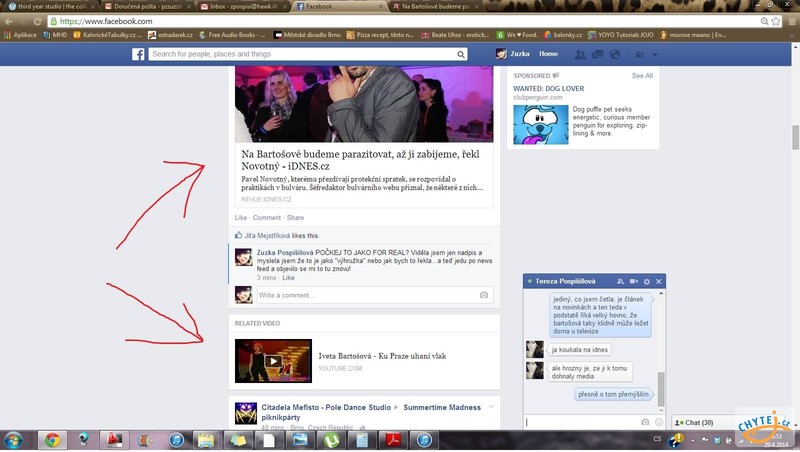Like the iDNES article post
The image size is (800, 452).
(240, 218)
